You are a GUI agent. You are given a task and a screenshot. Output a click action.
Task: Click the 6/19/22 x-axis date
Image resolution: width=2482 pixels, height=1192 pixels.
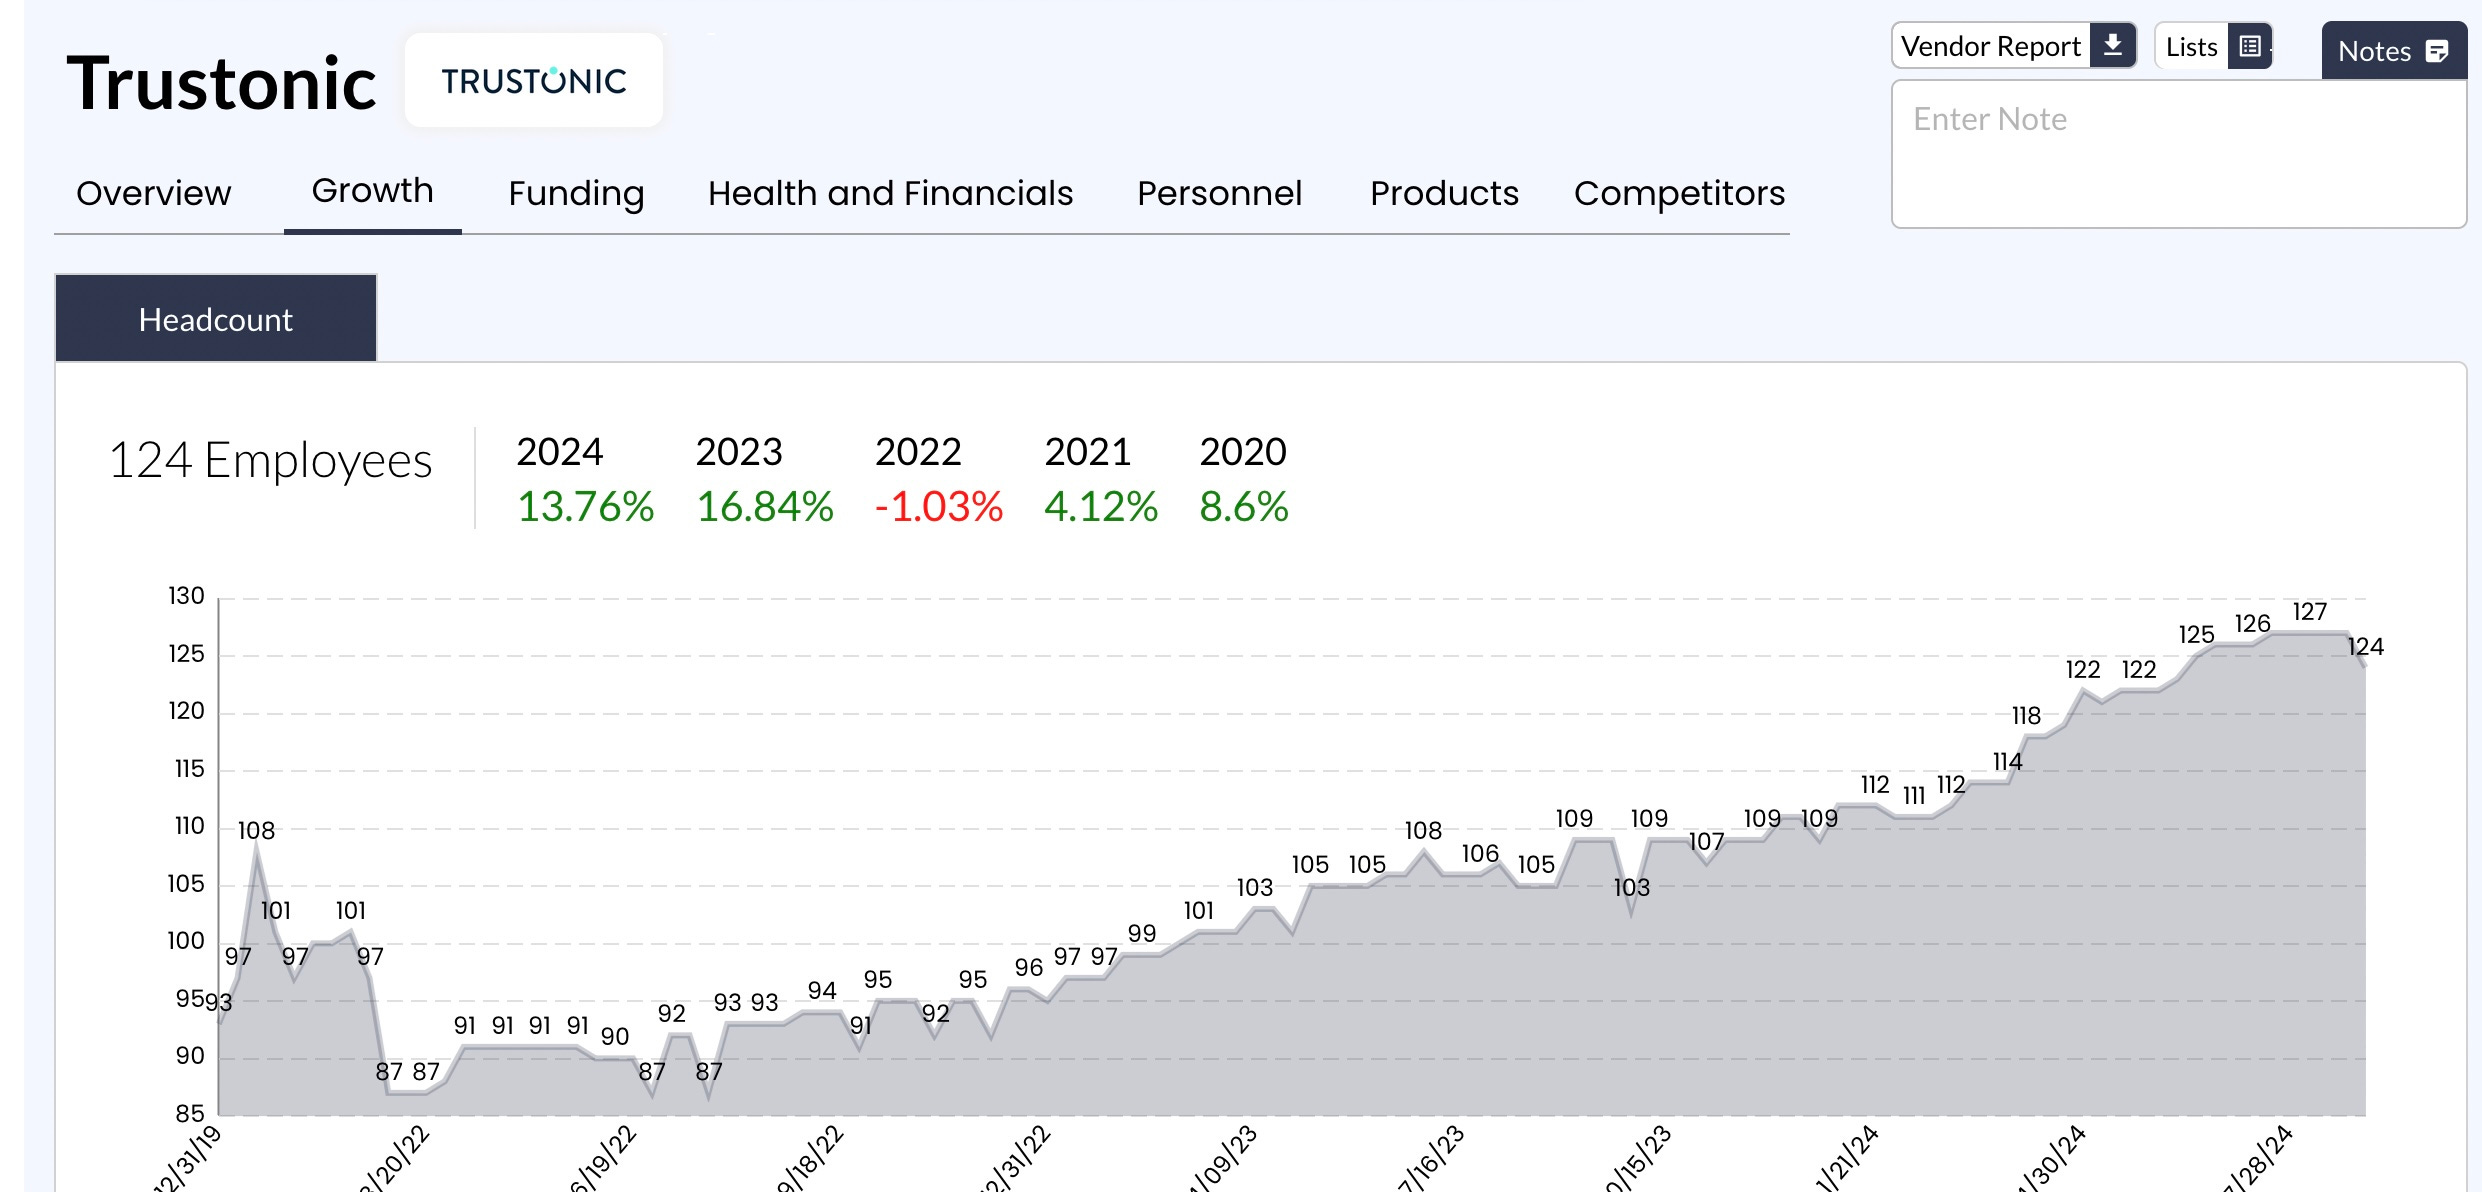[x=603, y=1160]
